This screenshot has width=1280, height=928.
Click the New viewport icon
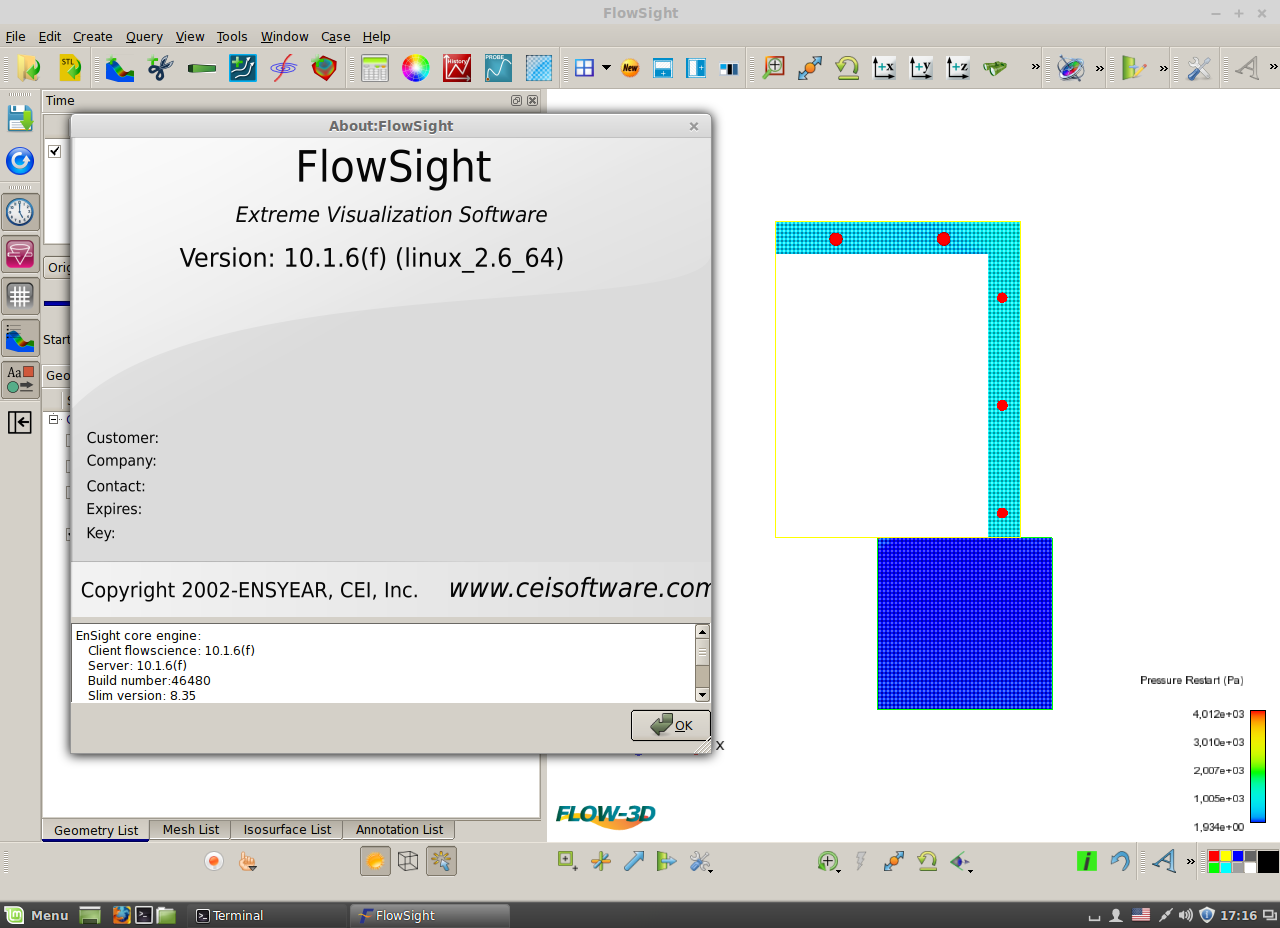(x=630, y=68)
